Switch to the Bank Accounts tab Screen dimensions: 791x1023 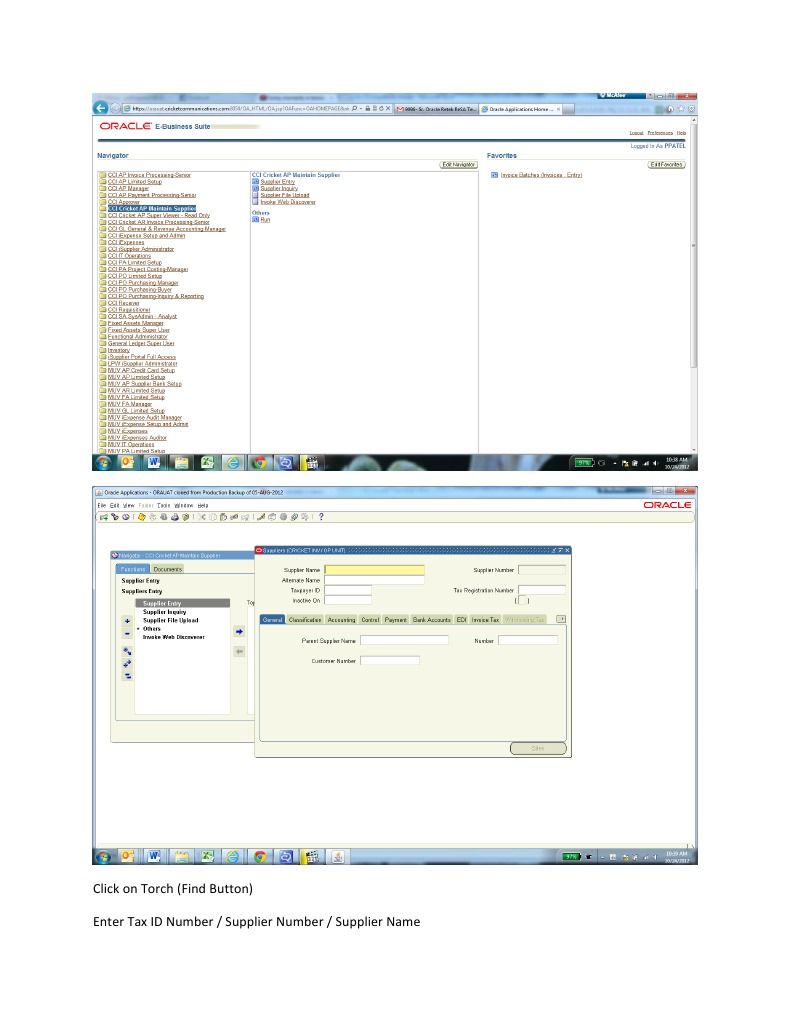point(431,620)
